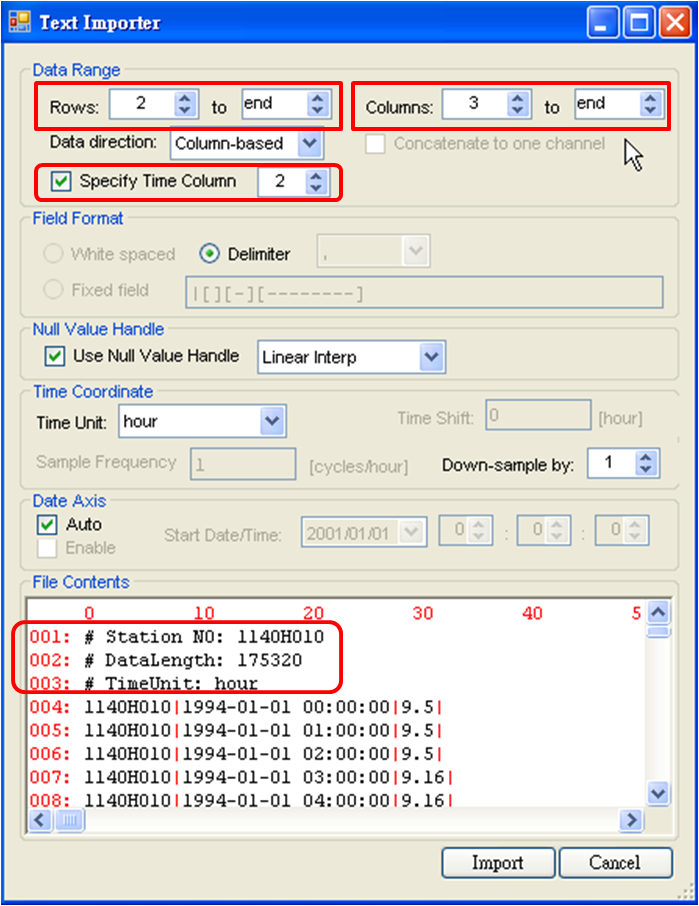699x906 pixels.
Task: Click inside the Rows start input field
Action: (139, 104)
